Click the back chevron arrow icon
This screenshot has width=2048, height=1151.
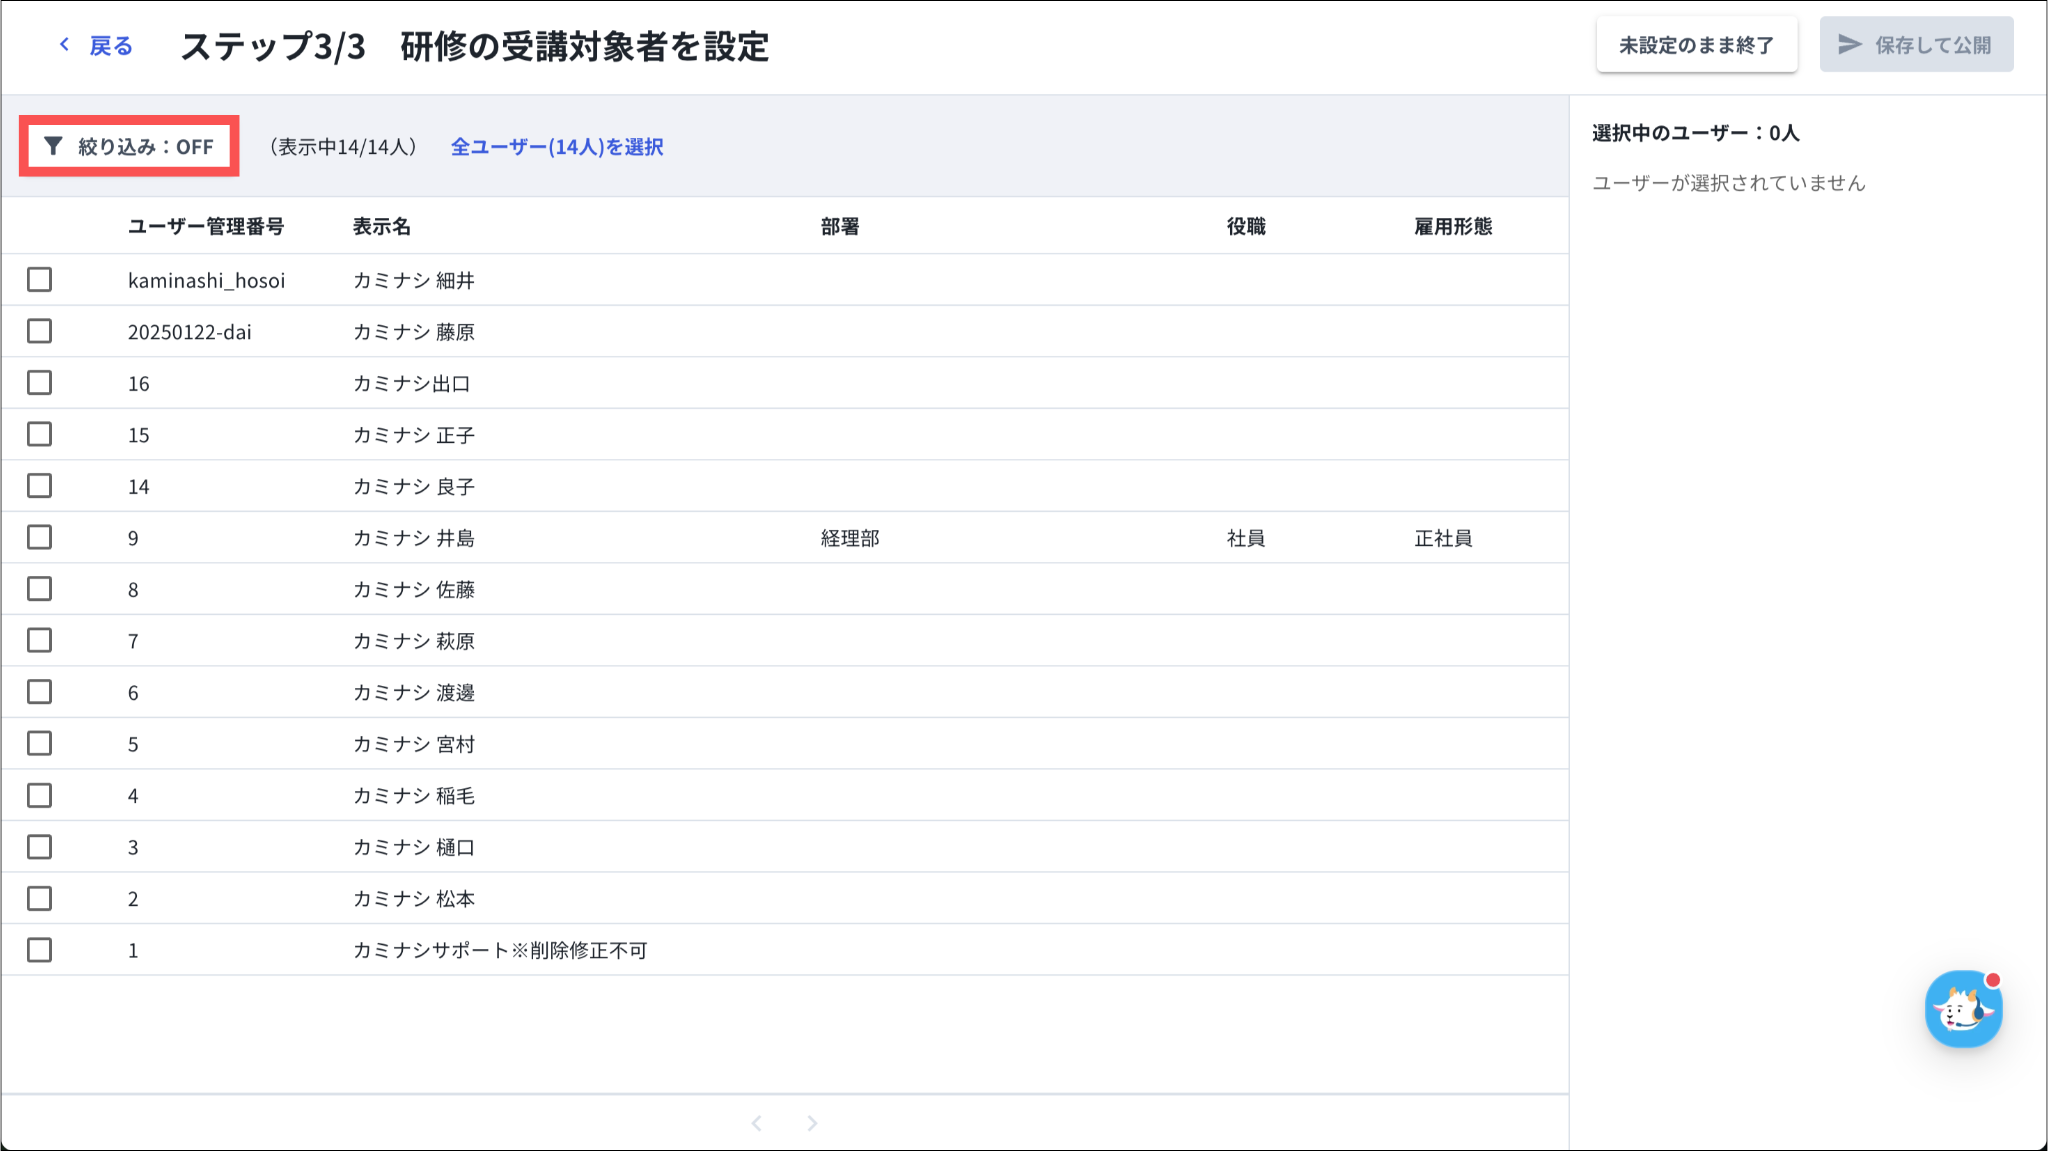coord(64,45)
